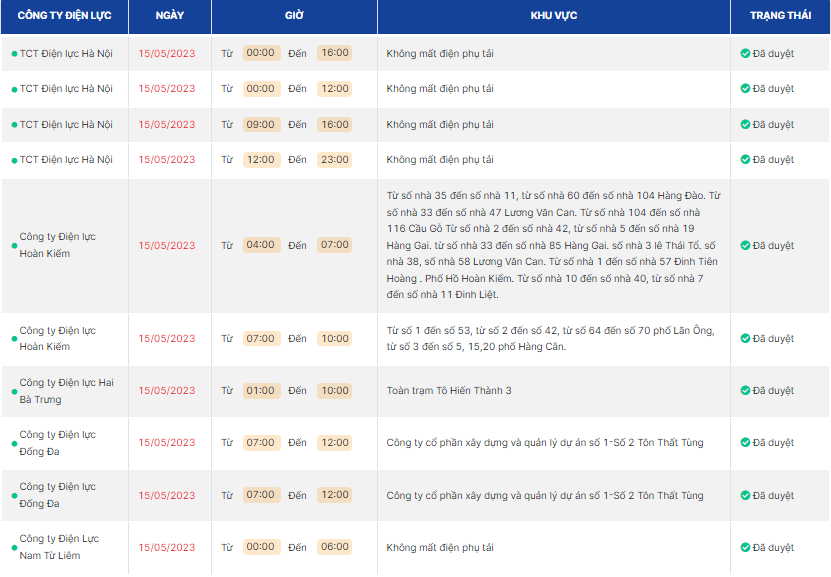
Task: Select the 01:00 start time chip
Action: point(261,390)
